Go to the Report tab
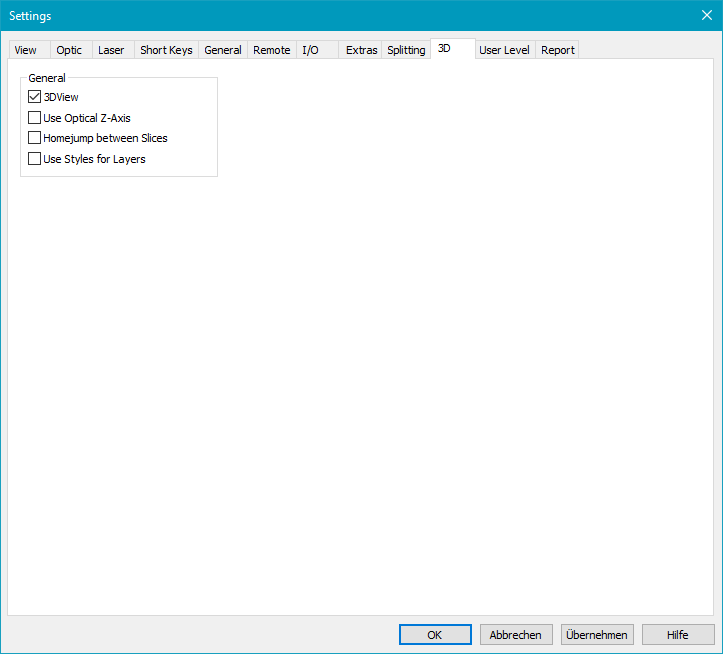The height and width of the screenshot is (654, 723). click(x=558, y=50)
